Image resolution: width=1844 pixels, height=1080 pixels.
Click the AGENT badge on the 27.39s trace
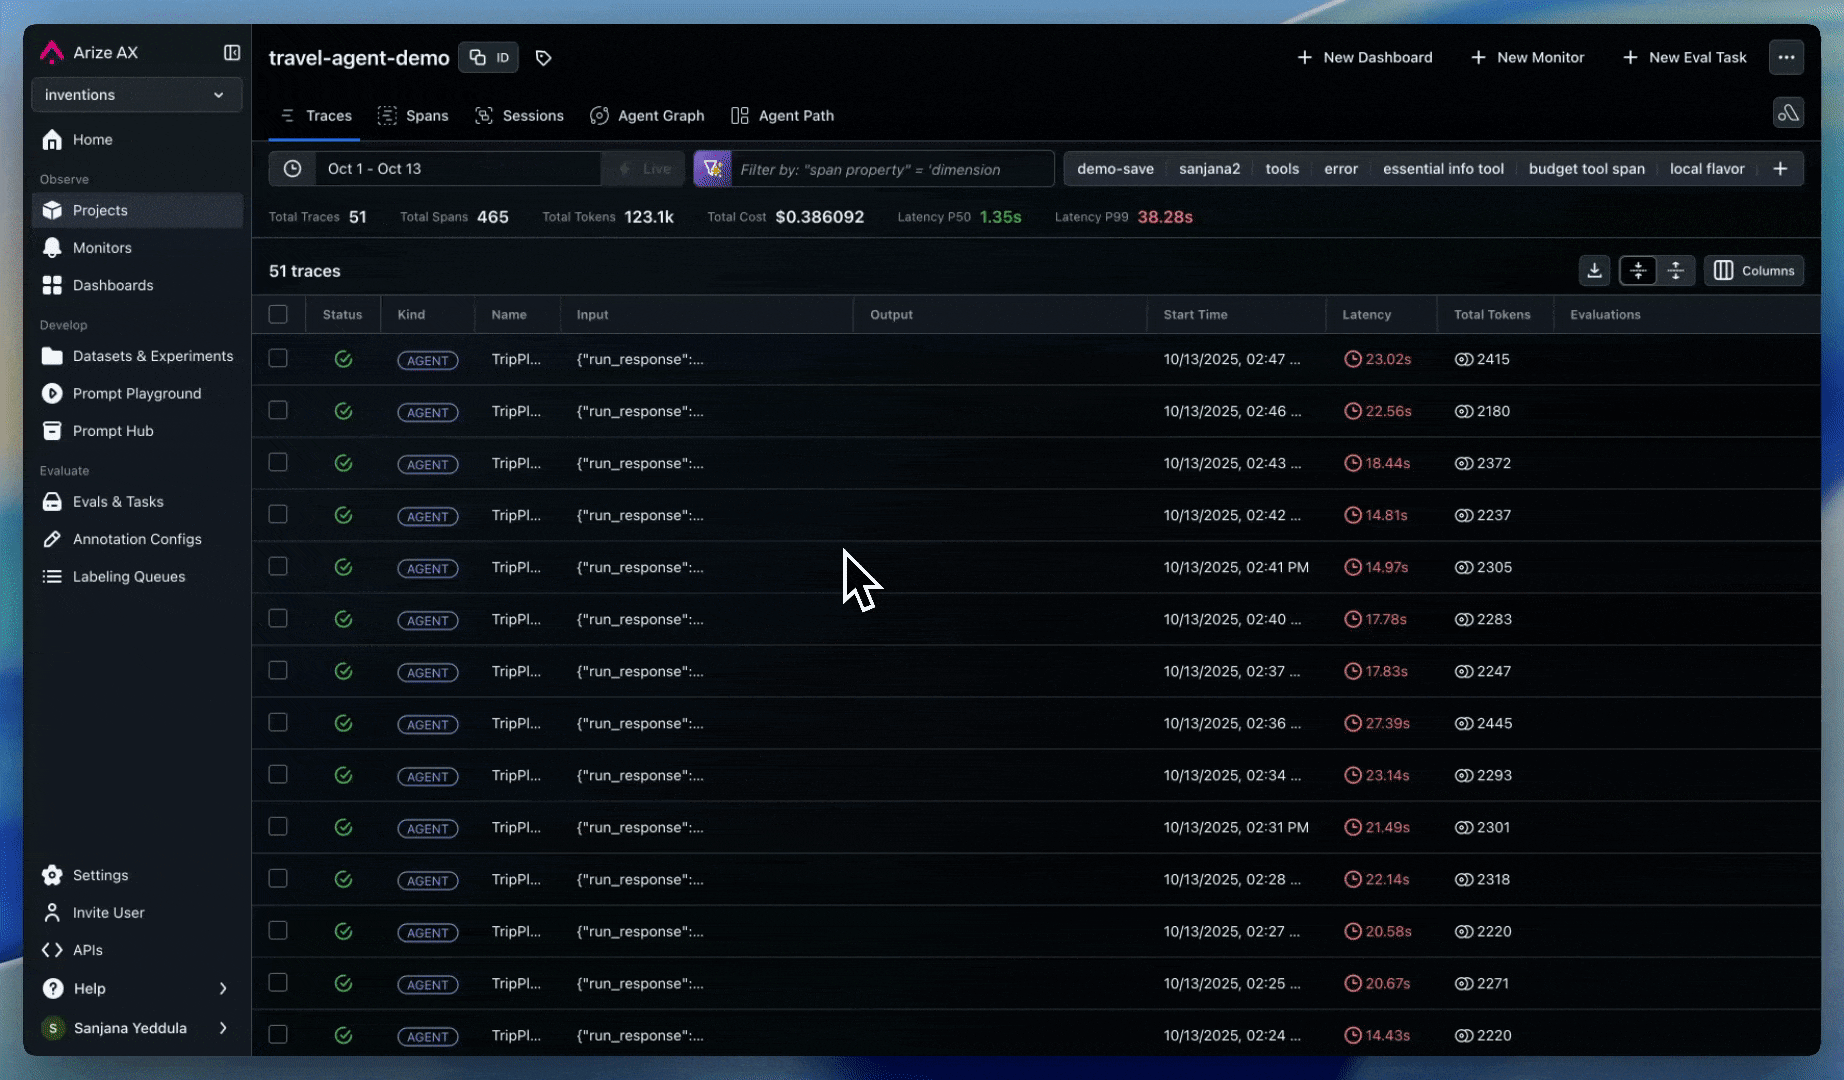point(428,724)
